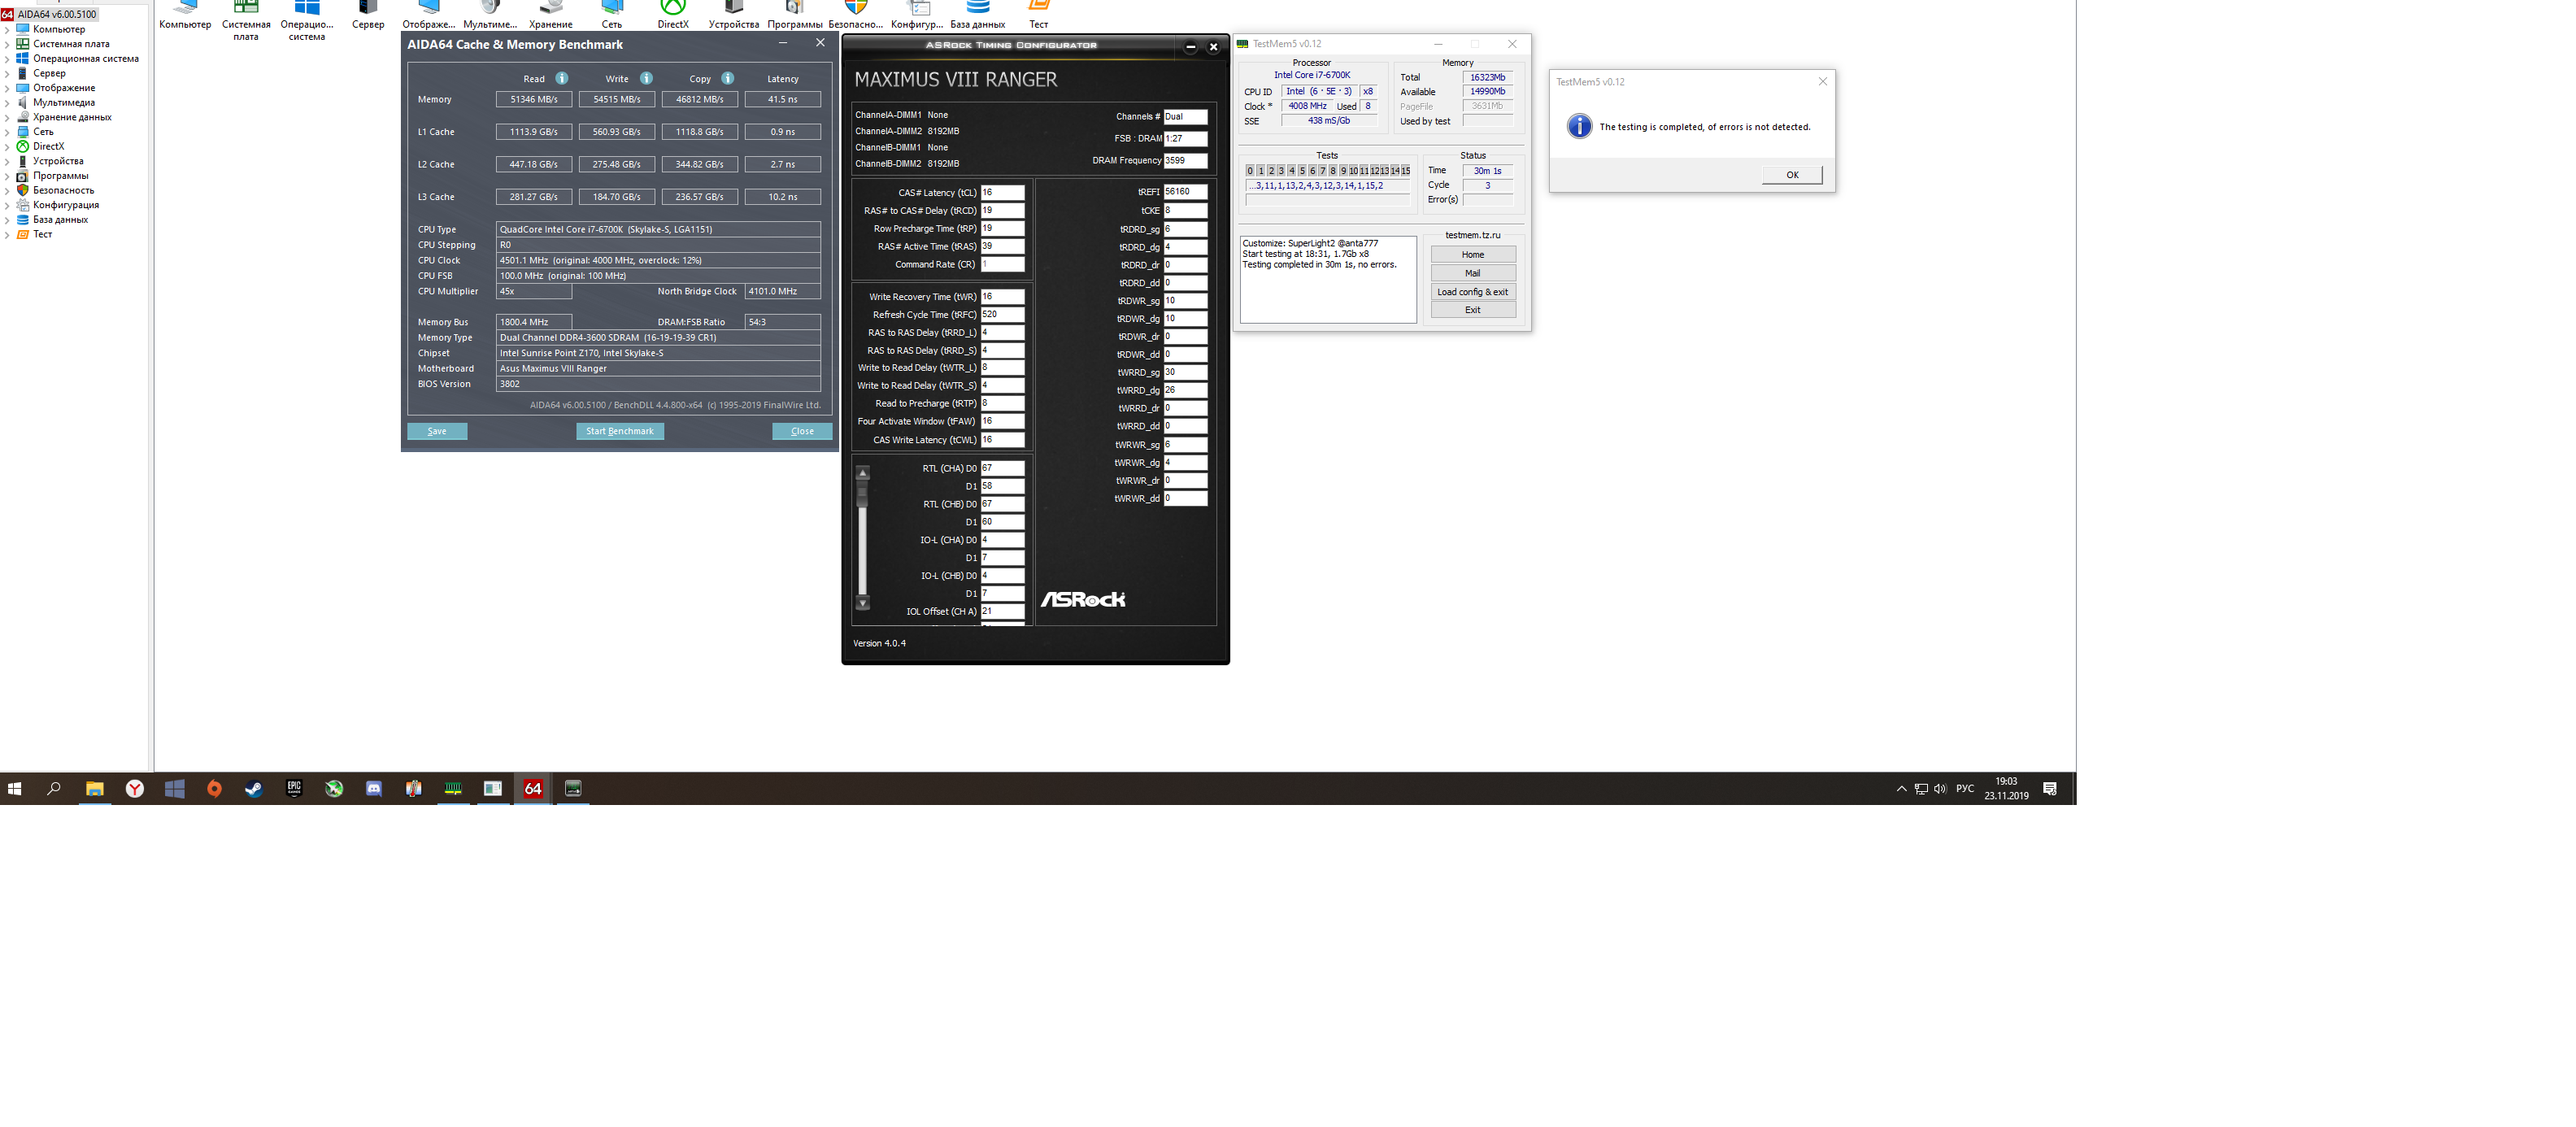Viewport: 2576px width, 1127px height.
Task: Open Discord from the taskbar
Action: (x=374, y=788)
